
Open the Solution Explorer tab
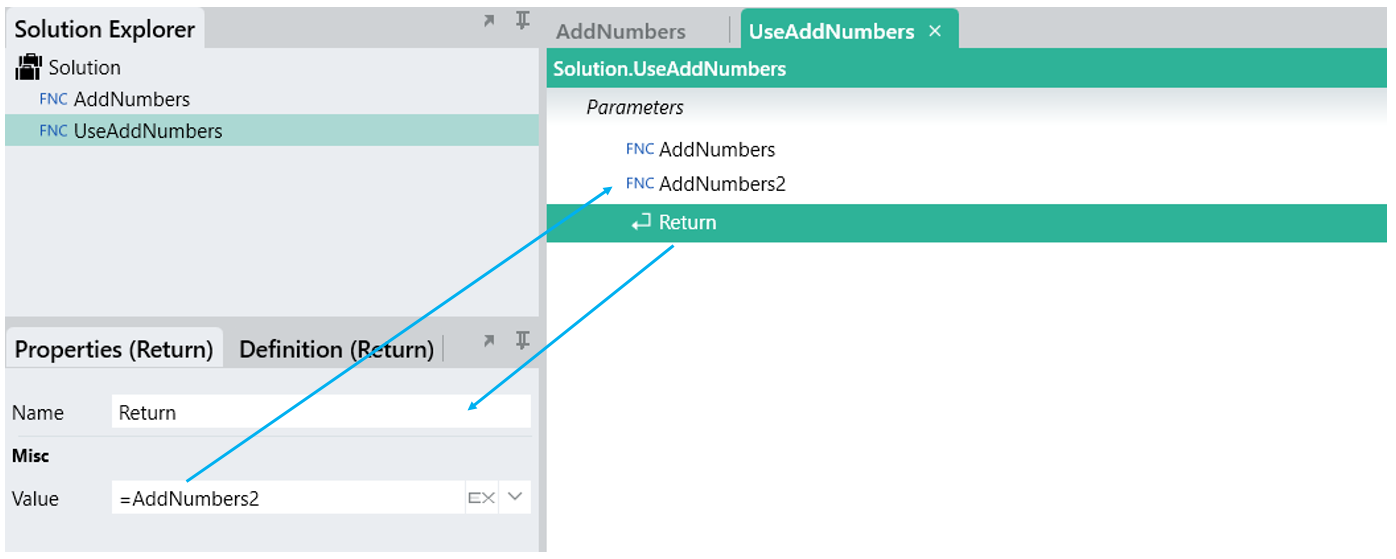pos(105,29)
